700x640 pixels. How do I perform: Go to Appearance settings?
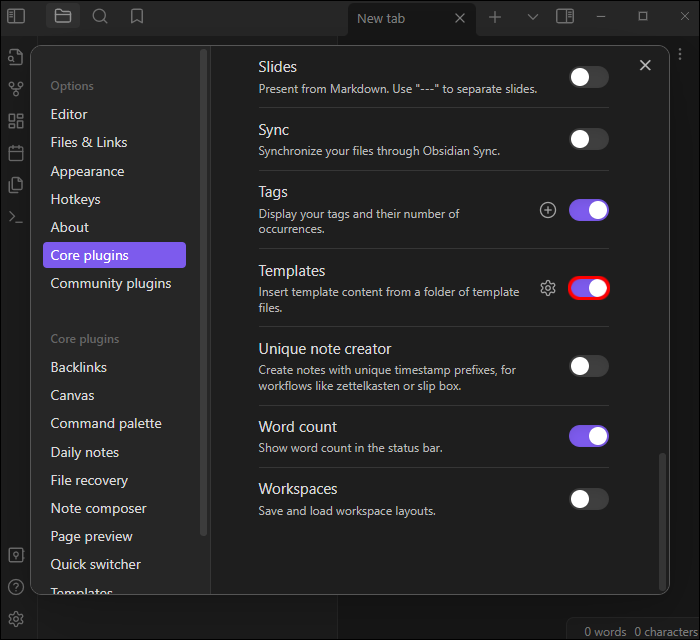pyautogui.click(x=88, y=171)
